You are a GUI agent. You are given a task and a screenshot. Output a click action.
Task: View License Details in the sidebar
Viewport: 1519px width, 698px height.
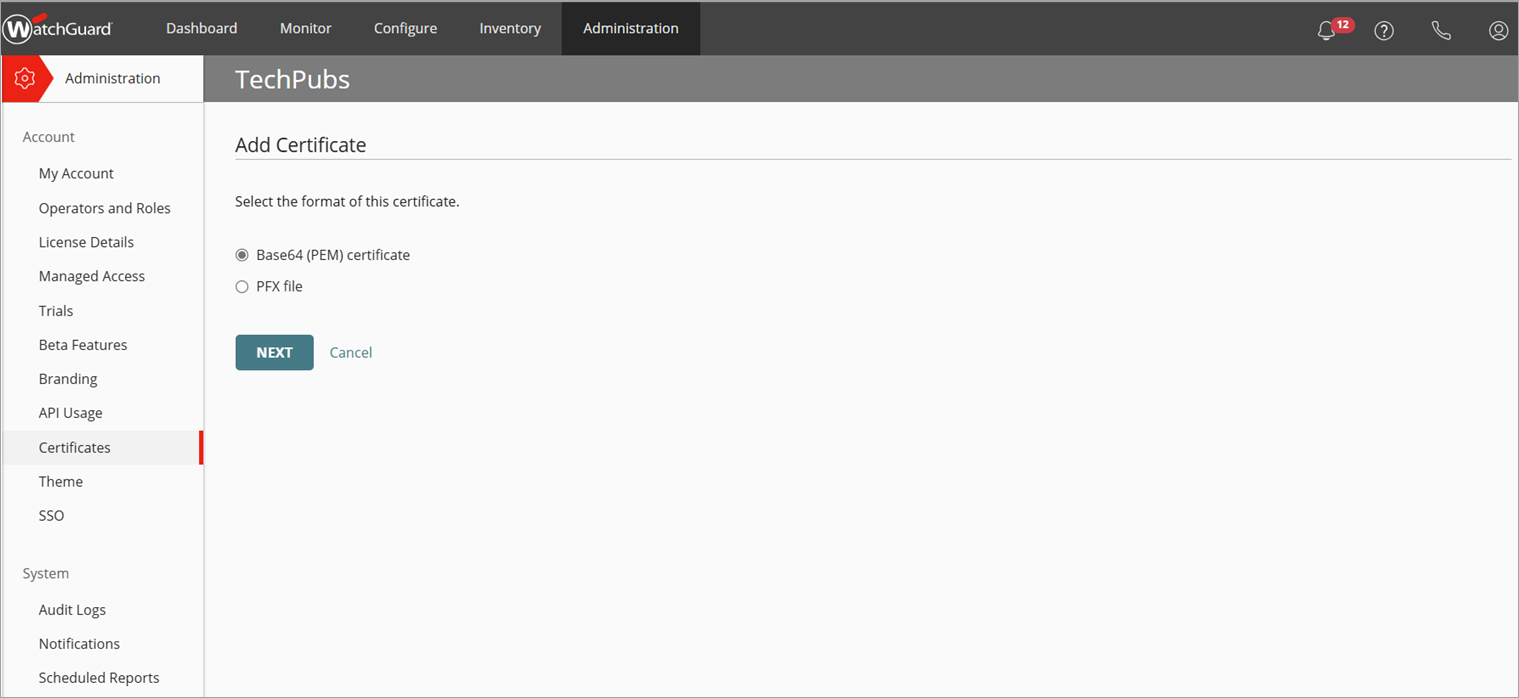click(86, 241)
